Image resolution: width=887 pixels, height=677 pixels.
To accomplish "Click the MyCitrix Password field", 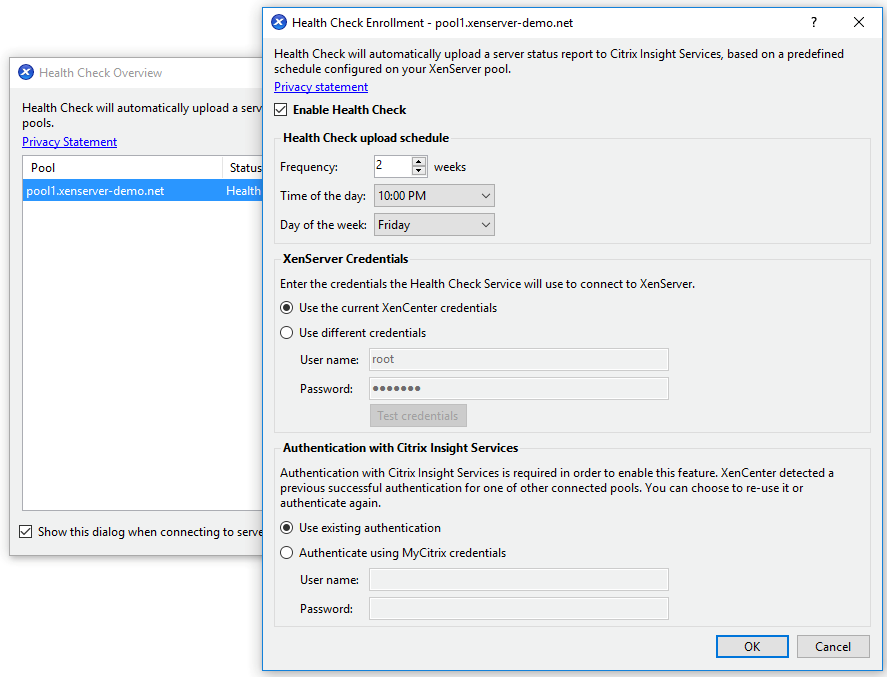I will [x=519, y=609].
